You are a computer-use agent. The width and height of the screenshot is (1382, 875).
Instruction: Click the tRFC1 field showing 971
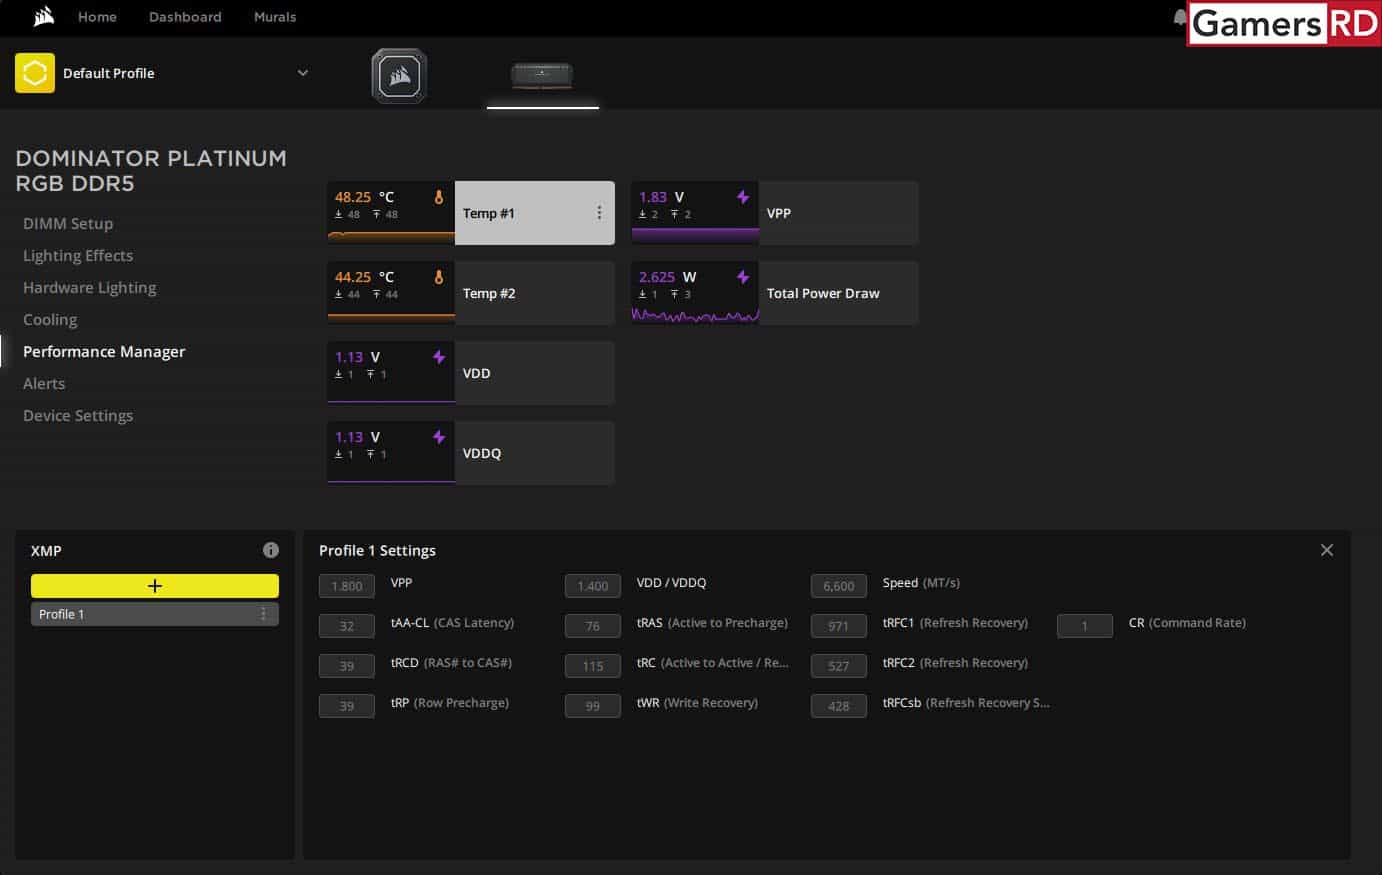[x=839, y=626]
